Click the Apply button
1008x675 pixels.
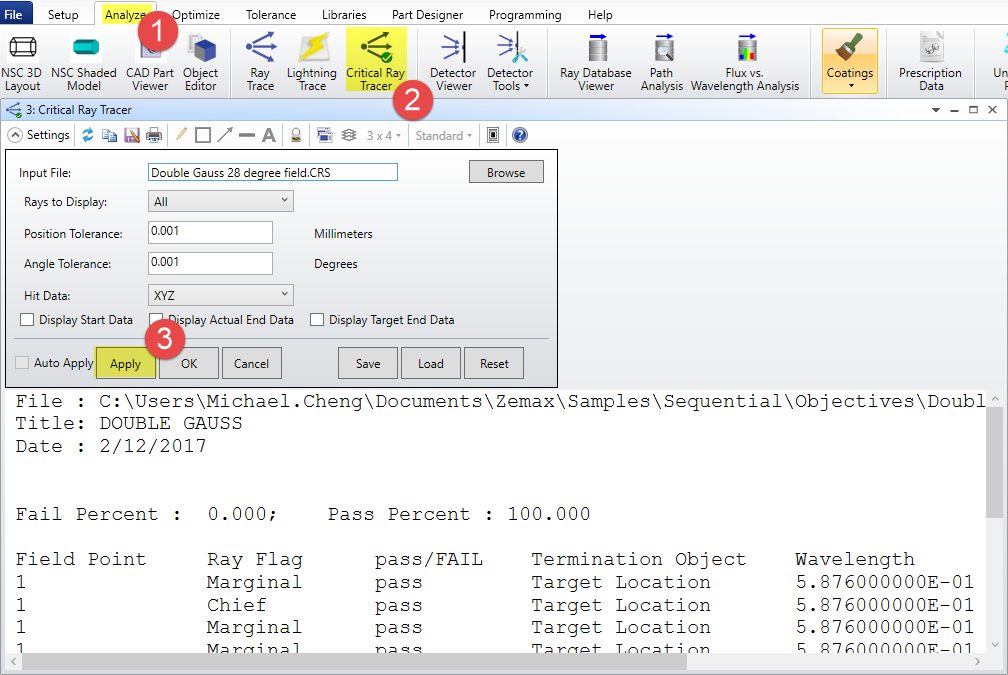point(125,364)
